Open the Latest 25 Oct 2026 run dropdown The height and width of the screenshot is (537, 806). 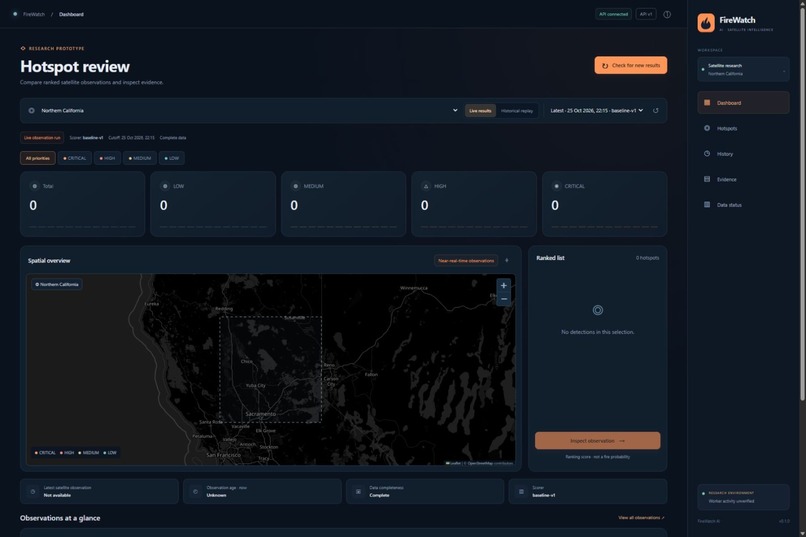596,110
